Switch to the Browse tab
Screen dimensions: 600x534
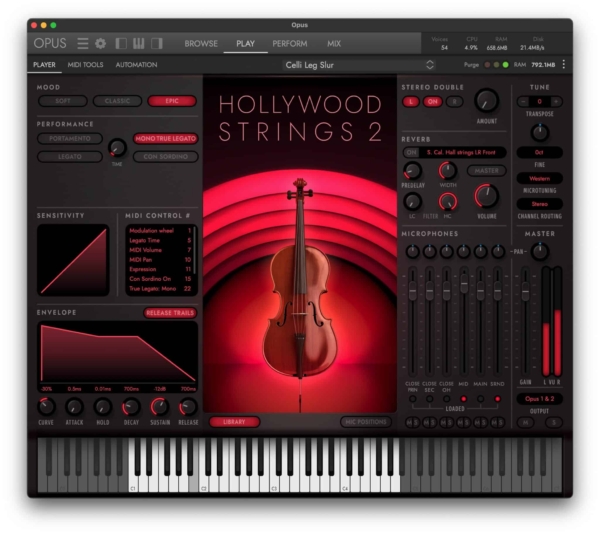click(201, 44)
